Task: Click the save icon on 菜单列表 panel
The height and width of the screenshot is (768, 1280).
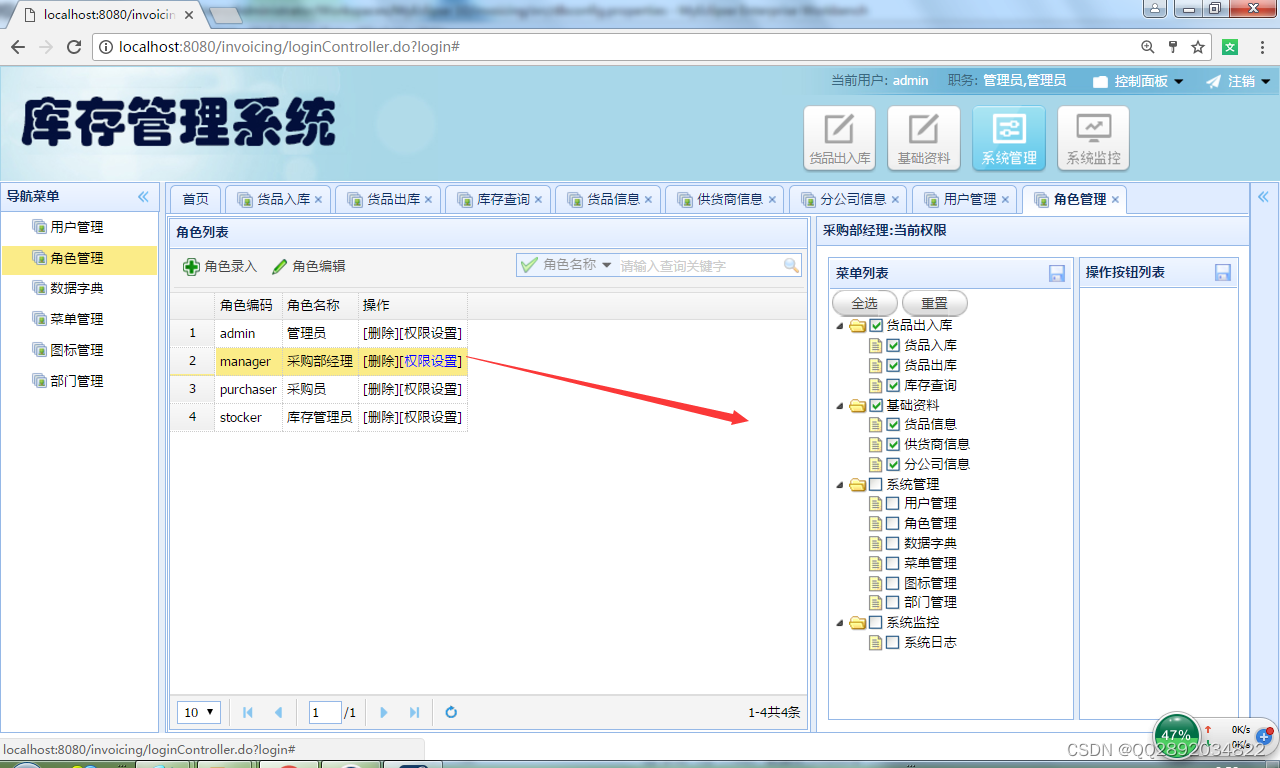Action: (x=1056, y=272)
